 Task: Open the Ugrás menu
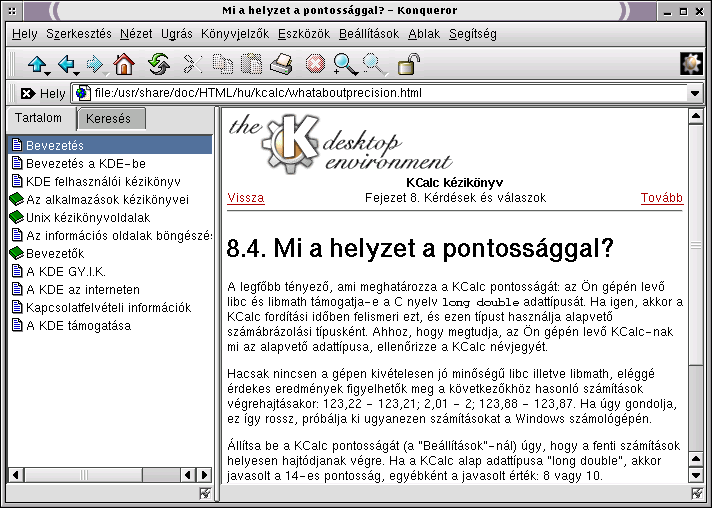pyautogui.click(x=177, y=34)
